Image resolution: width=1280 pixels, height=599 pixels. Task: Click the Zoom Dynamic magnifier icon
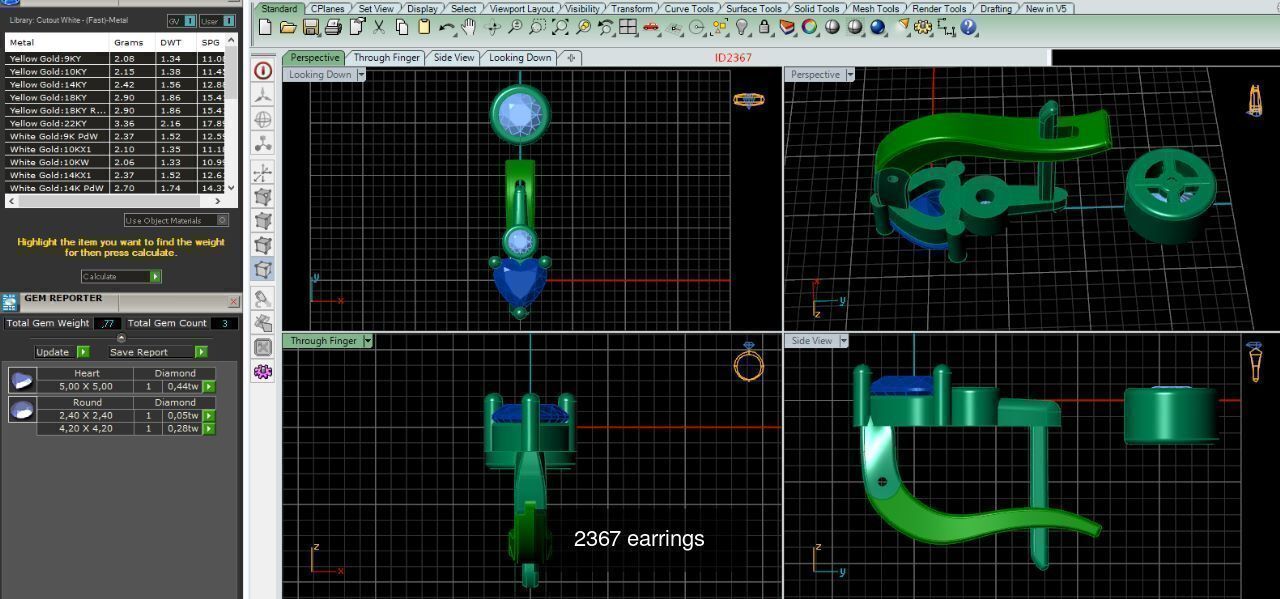click(x=516, y=27)
